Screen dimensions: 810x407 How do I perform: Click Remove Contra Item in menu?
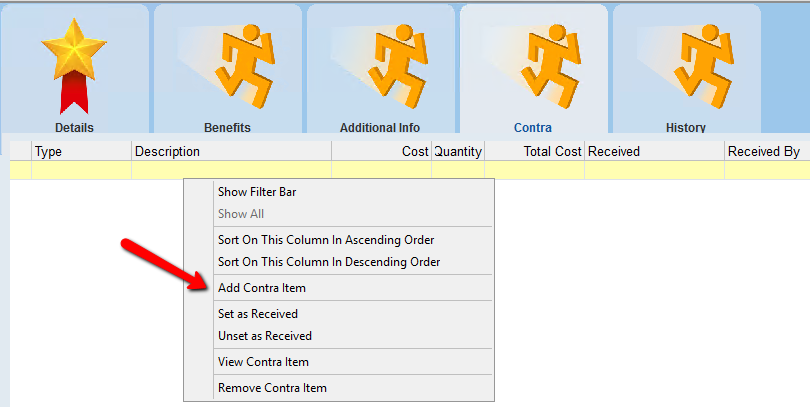272,388
